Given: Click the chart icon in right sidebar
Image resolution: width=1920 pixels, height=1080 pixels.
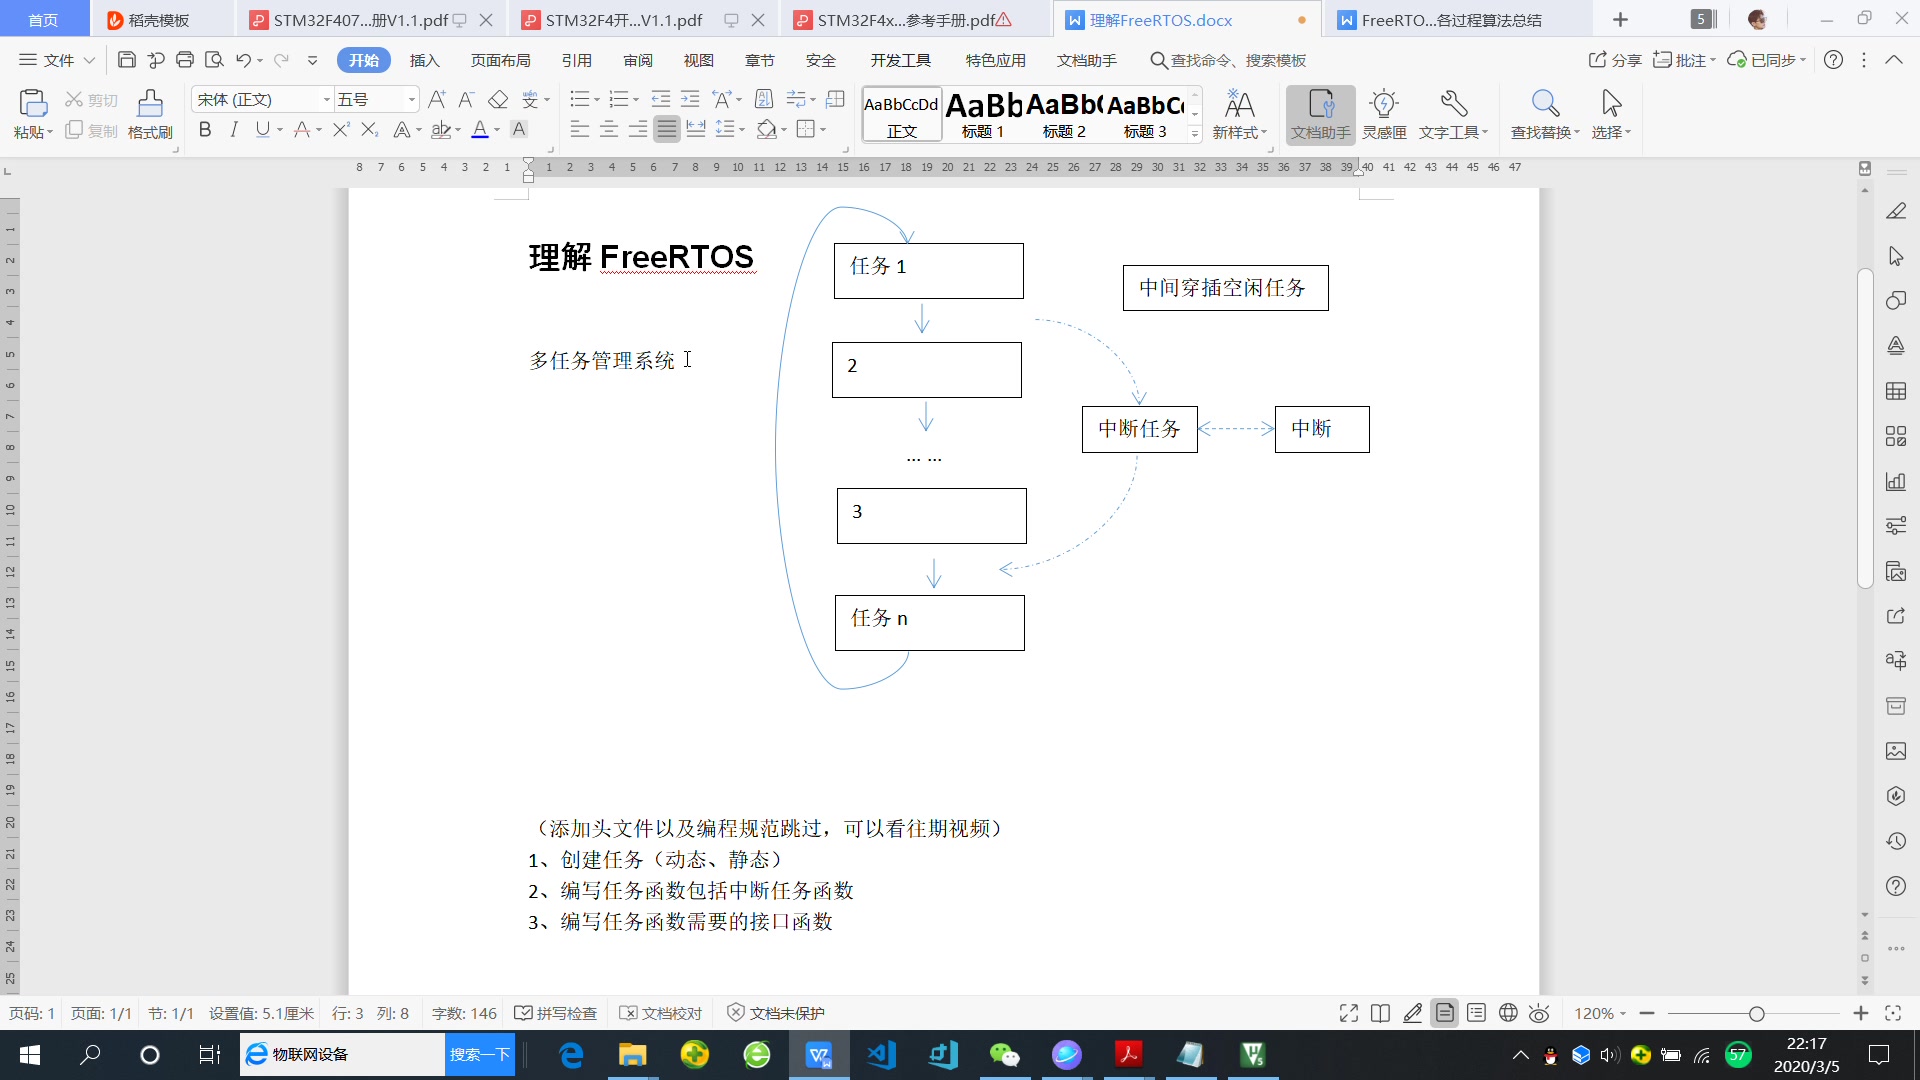Looking at the screenshot, I should tap(1895, 481).
